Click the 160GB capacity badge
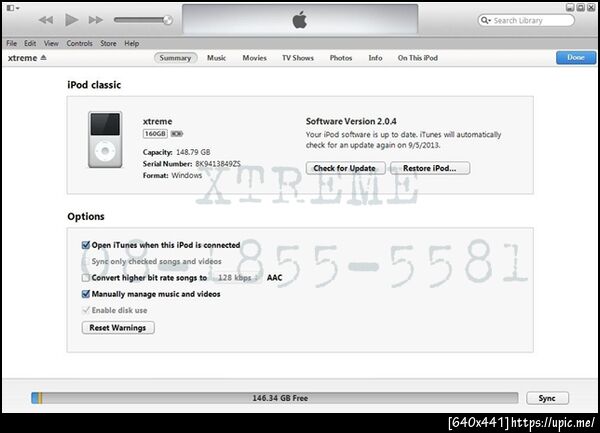Screen dimensions: 600x433 point(155,133)
